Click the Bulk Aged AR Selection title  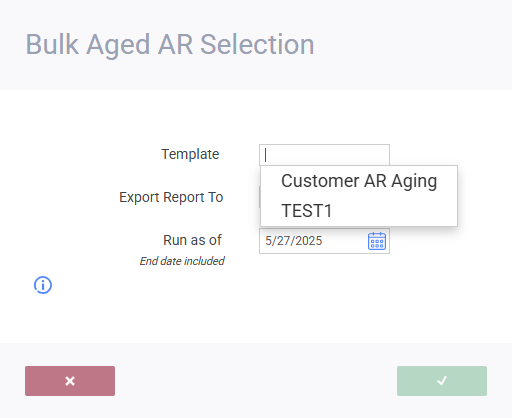(170, 45)
